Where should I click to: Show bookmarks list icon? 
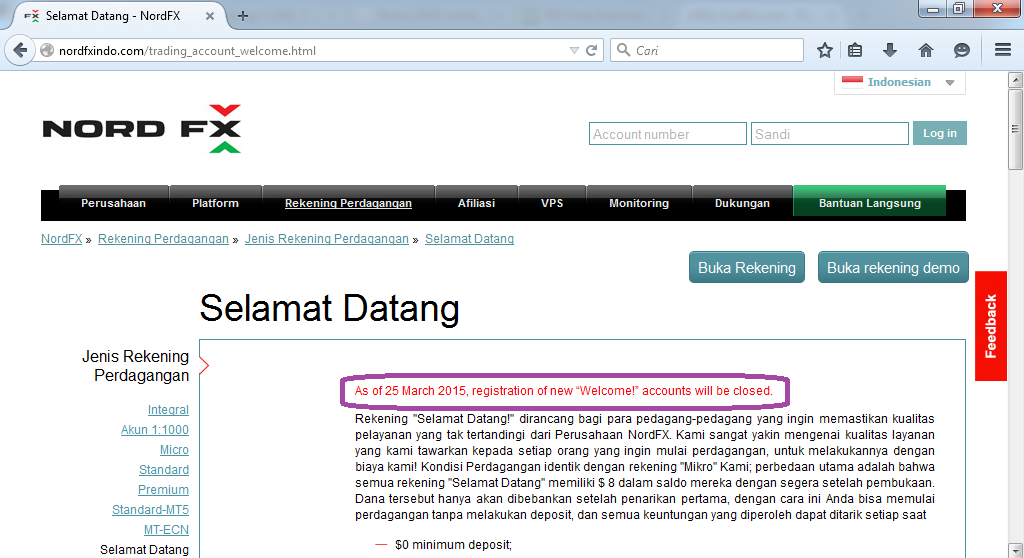point(855,50)
